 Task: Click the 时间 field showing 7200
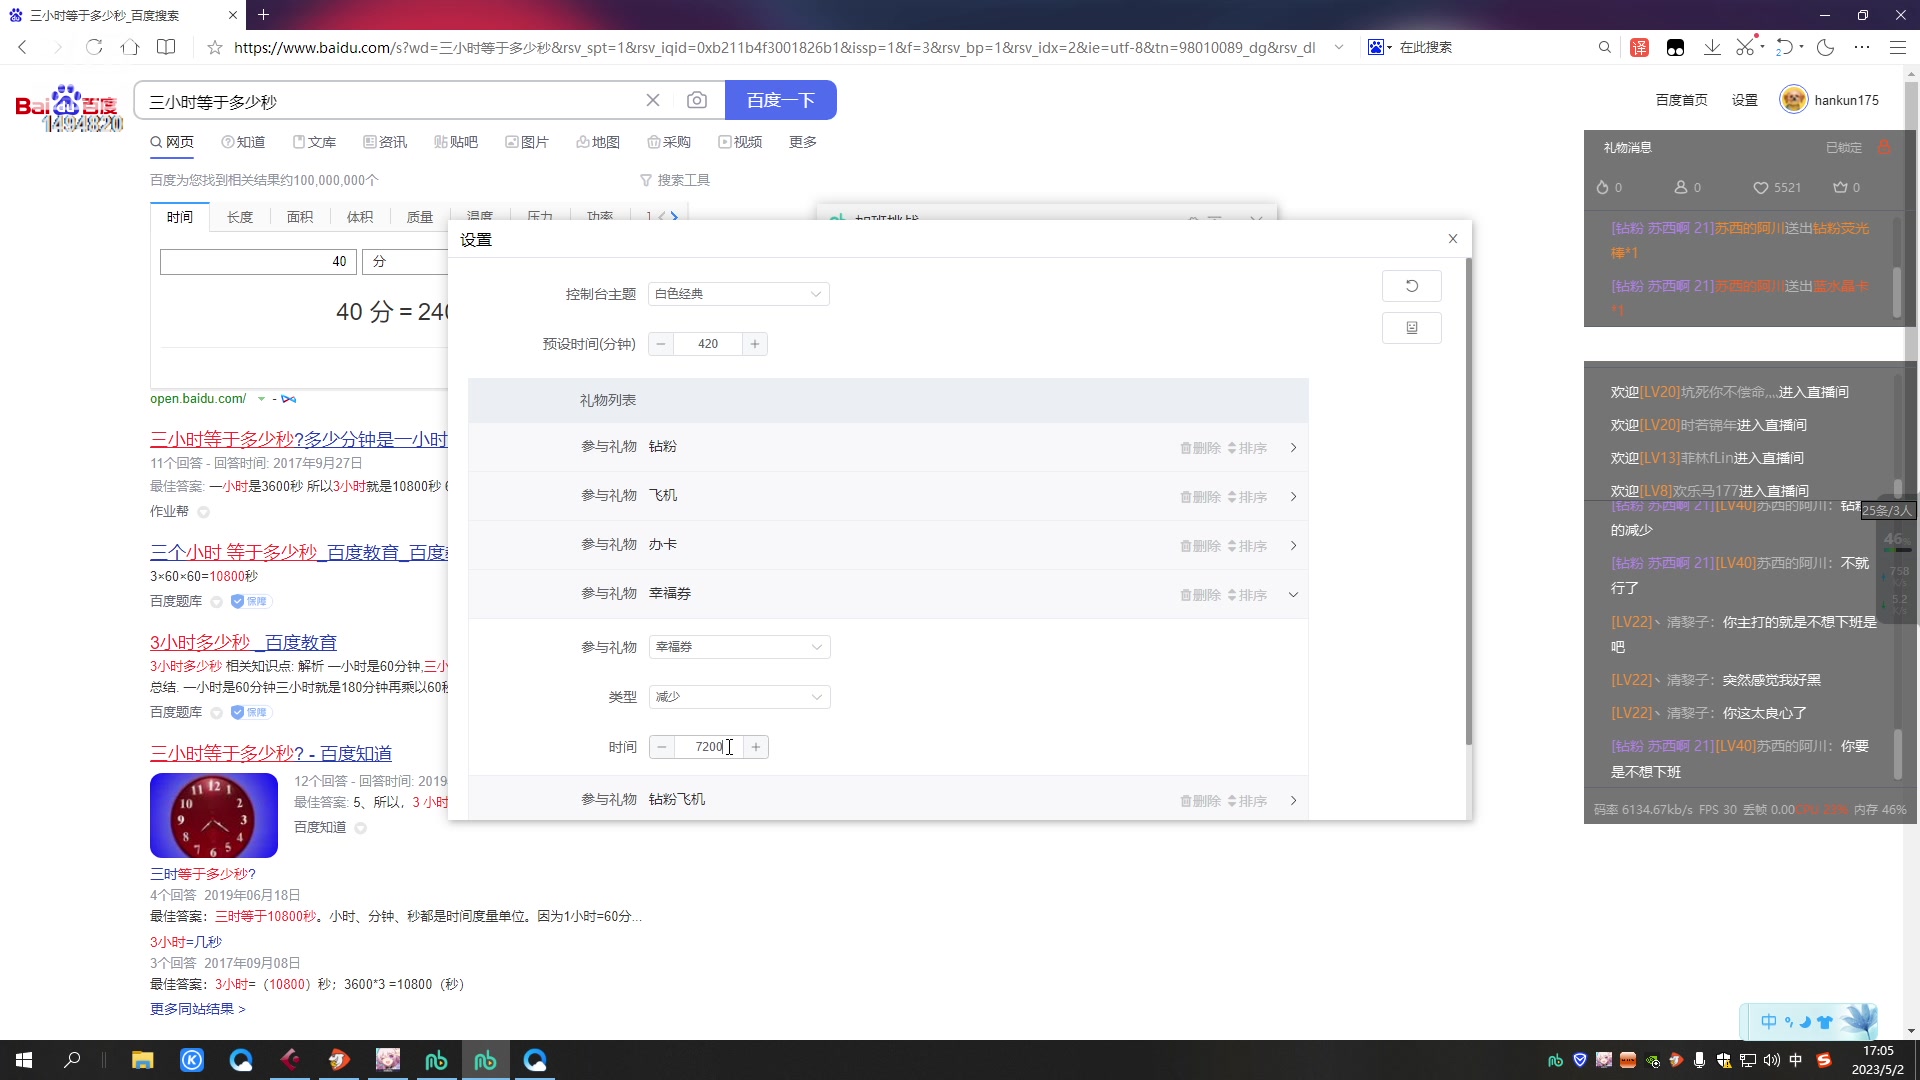(709, 747)
